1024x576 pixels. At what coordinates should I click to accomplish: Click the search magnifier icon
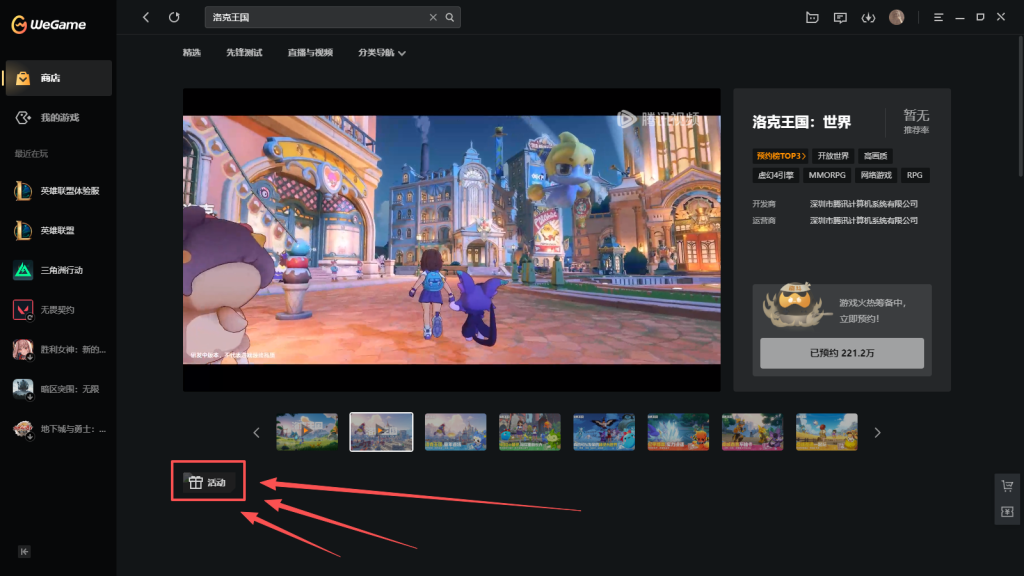coord(450,17)
